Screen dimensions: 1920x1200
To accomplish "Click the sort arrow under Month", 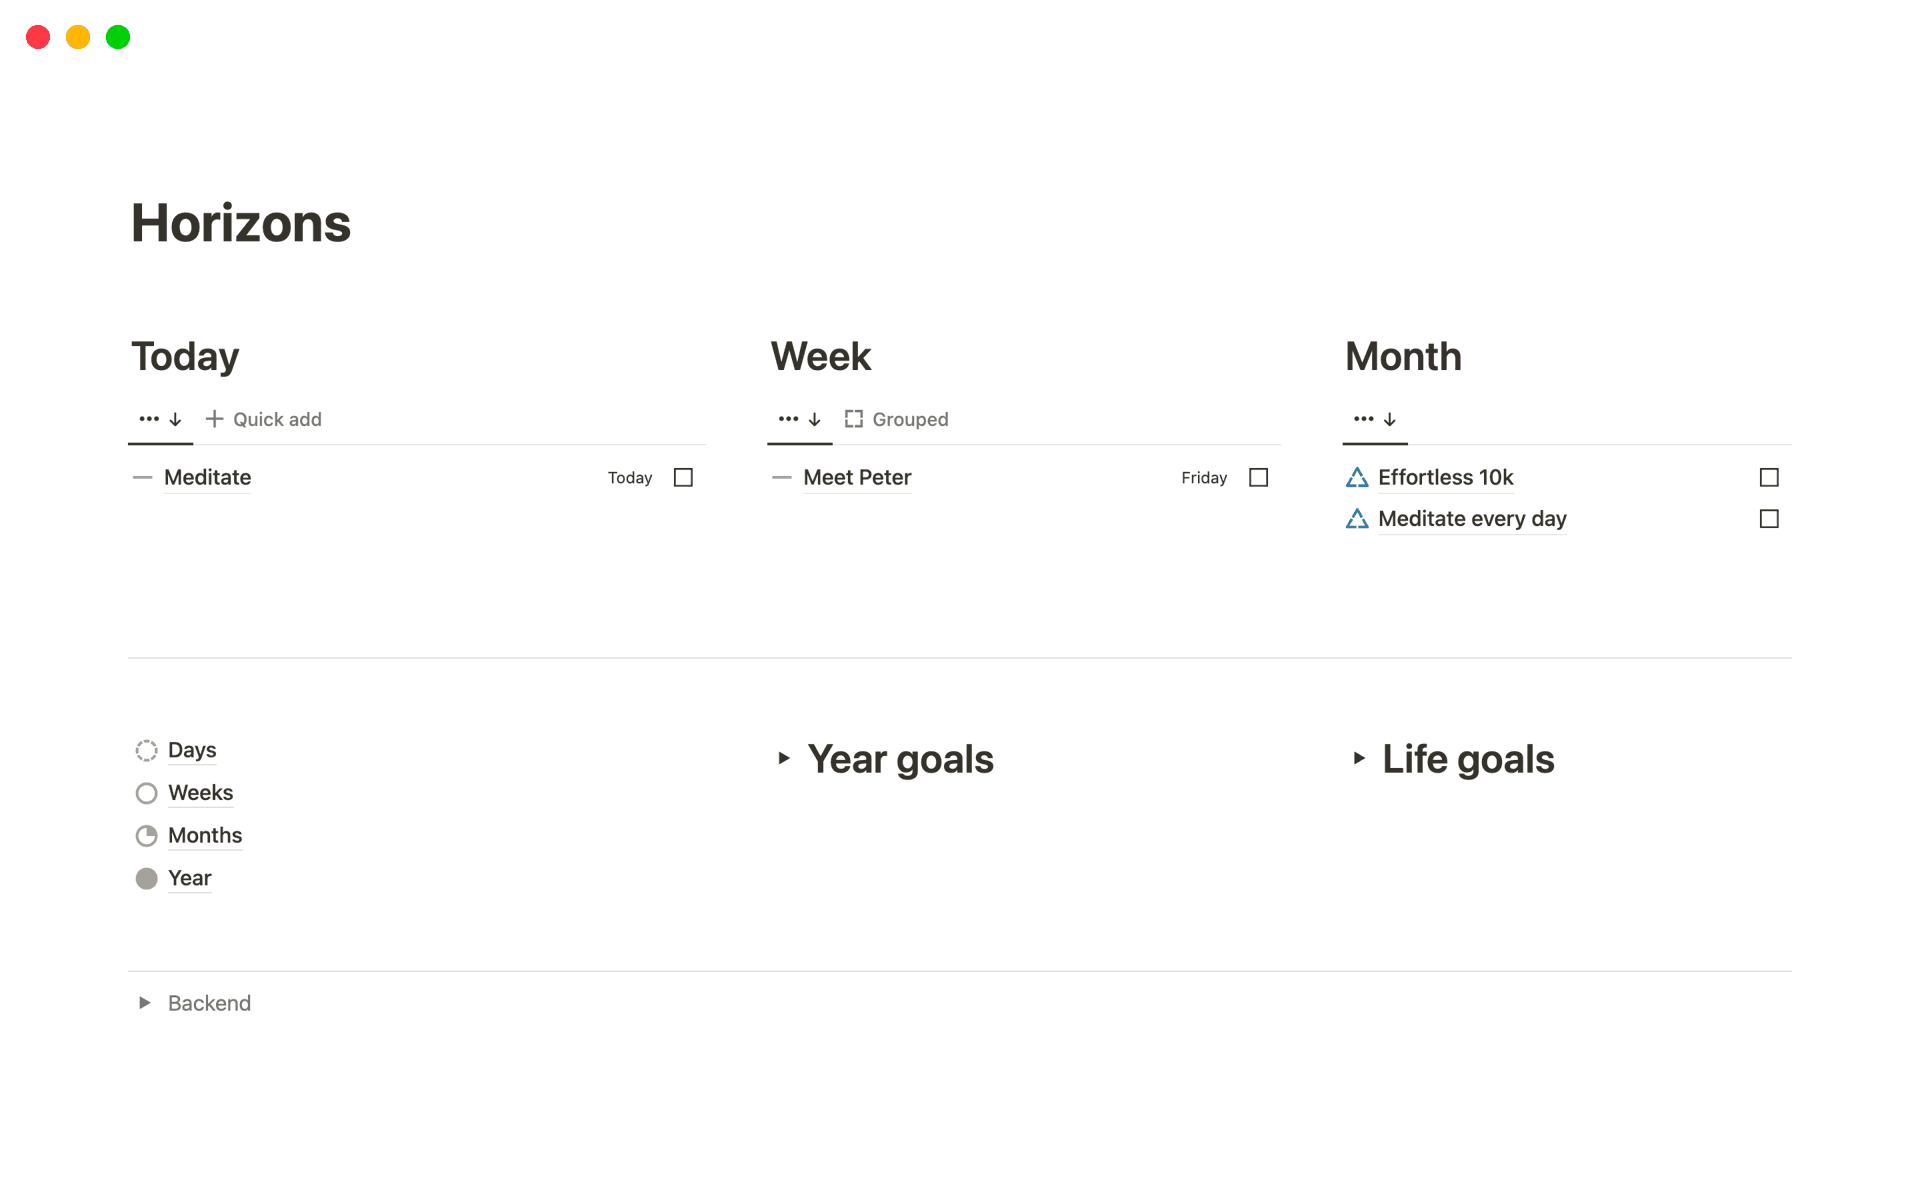I will (1389, 419).
